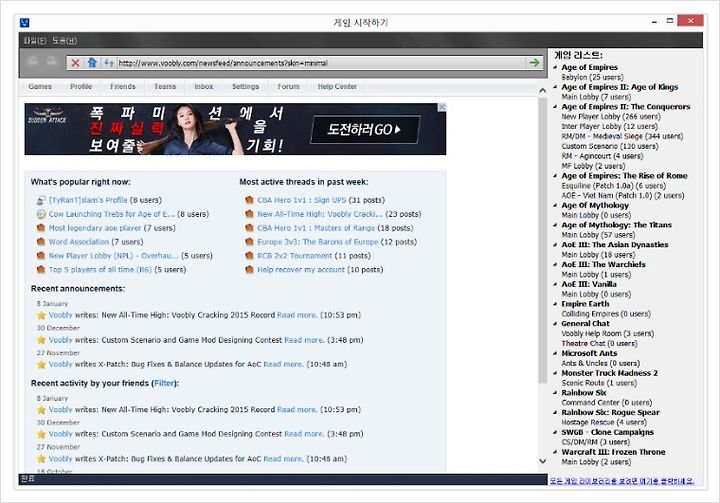Image resolution: width=720 pixels, height=503 pixels.
Task: Open Top 5 players of all time (R6)
Action: (x=100, y=270)
